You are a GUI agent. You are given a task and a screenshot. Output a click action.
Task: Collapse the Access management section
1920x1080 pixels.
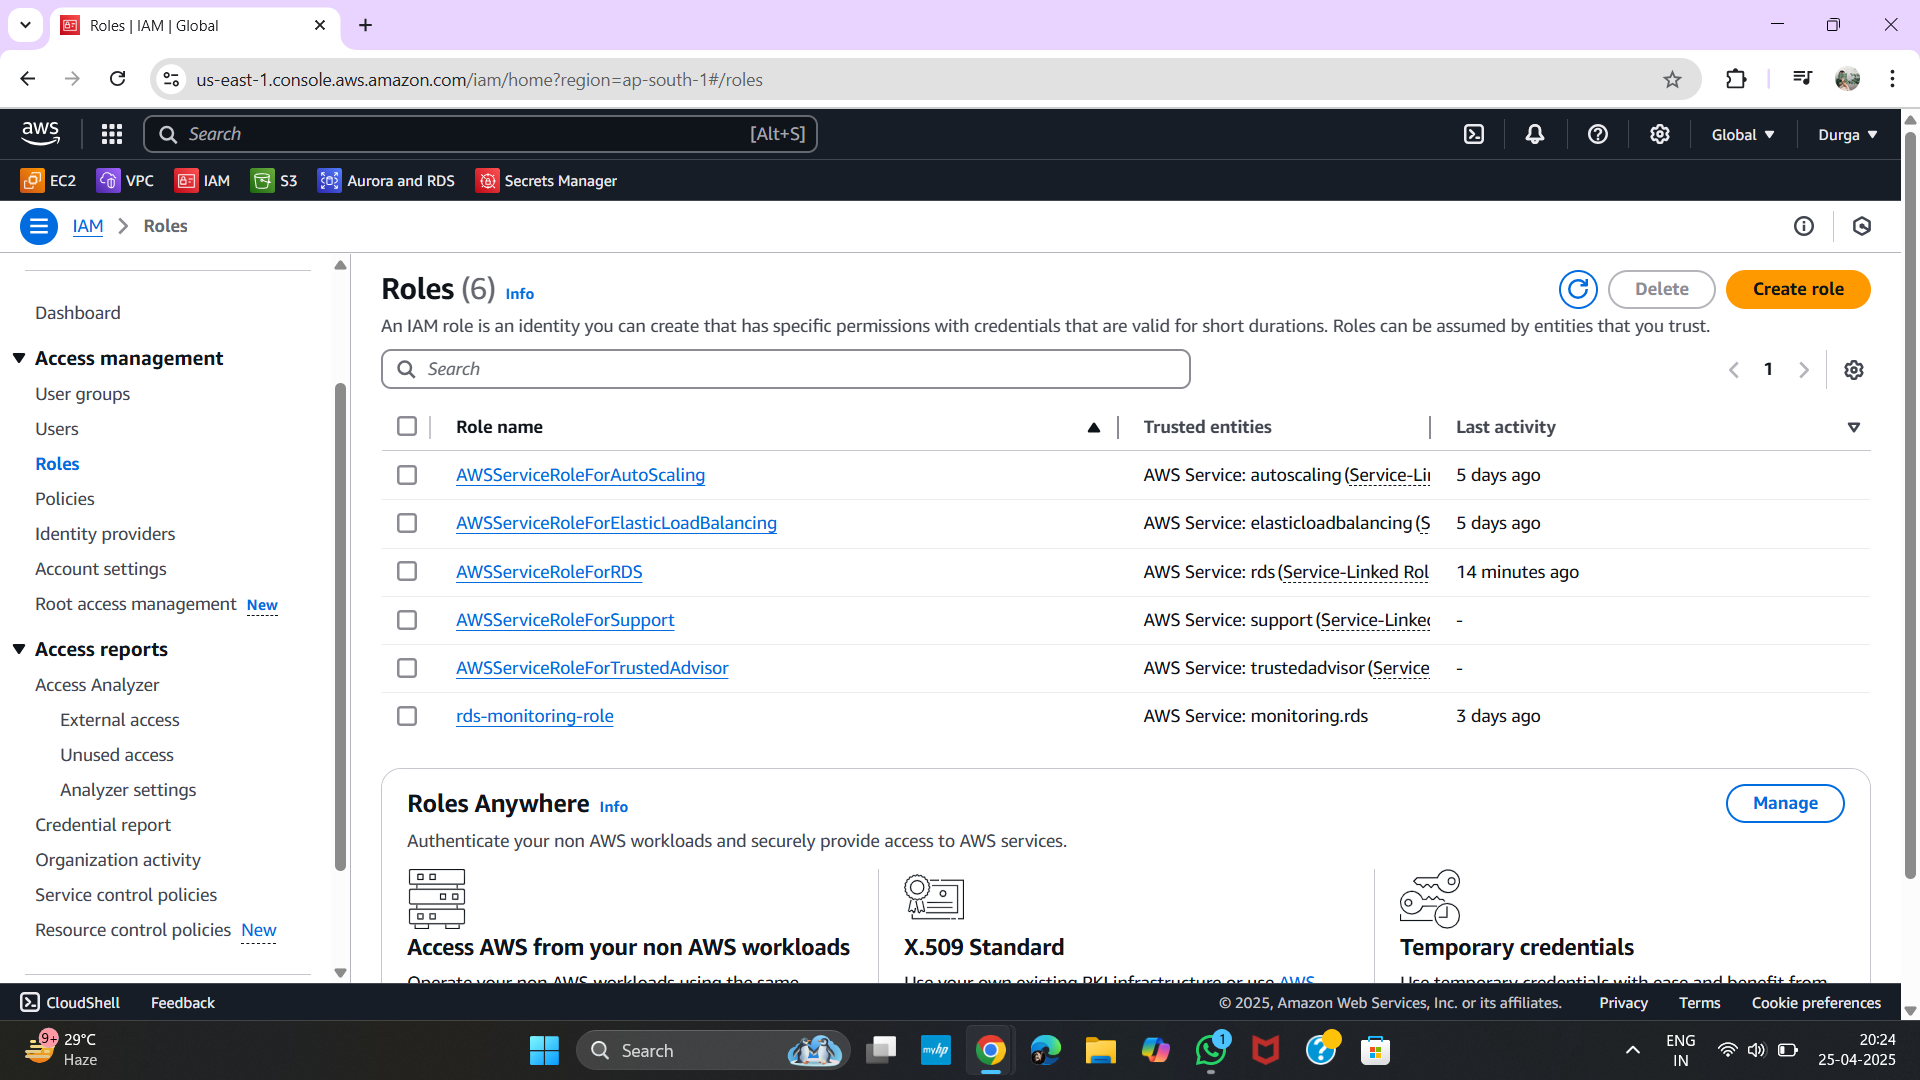(x=19, y=358)
